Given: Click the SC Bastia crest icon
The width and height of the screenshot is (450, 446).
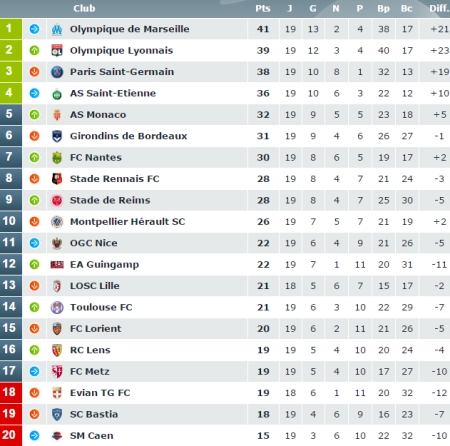Looking at the screenshot, I should coord(57,414).
